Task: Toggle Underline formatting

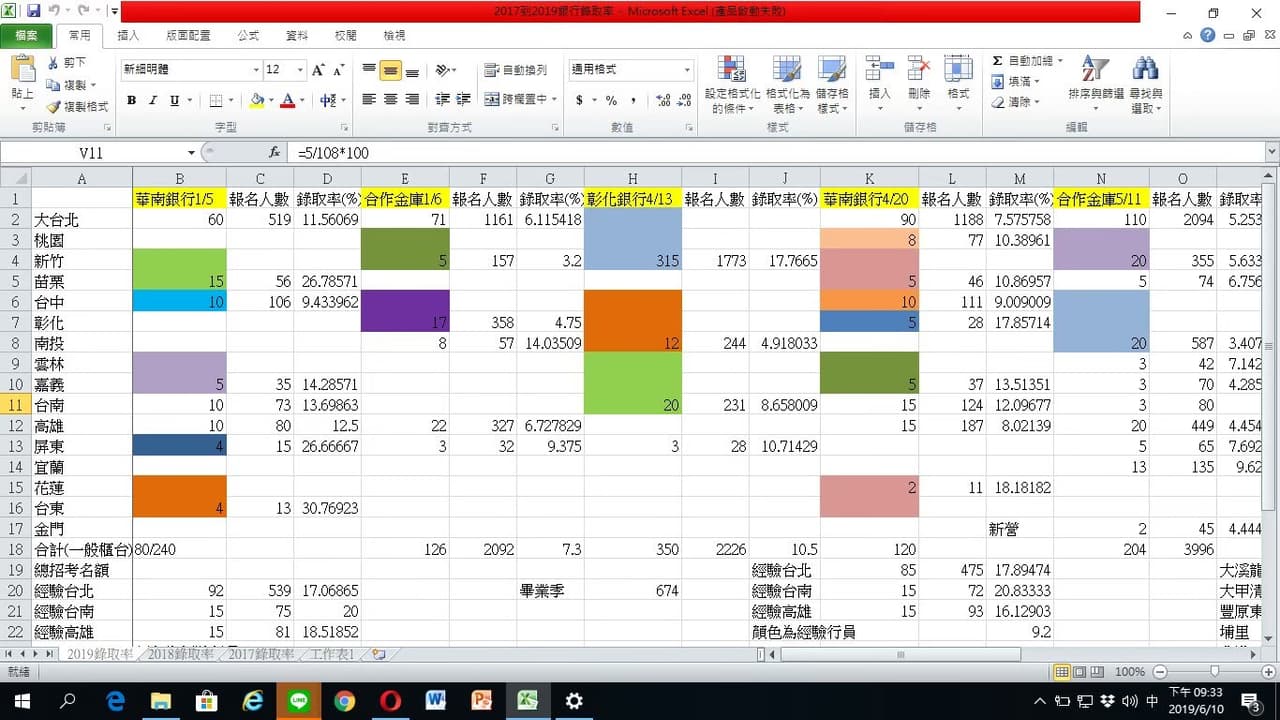Action: click(x=175, y=100)
